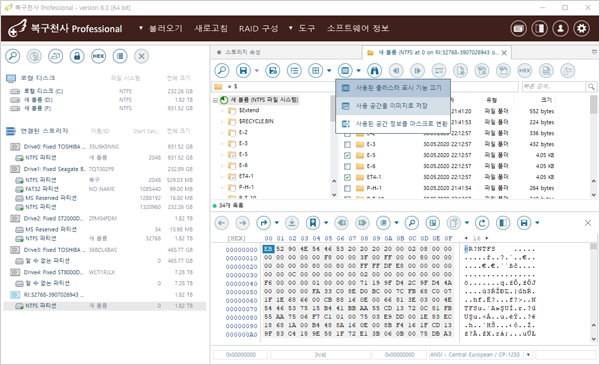Click the save-selection icon right of the floppy
Screen dimensions: 600x365
(x=273, y=70)
